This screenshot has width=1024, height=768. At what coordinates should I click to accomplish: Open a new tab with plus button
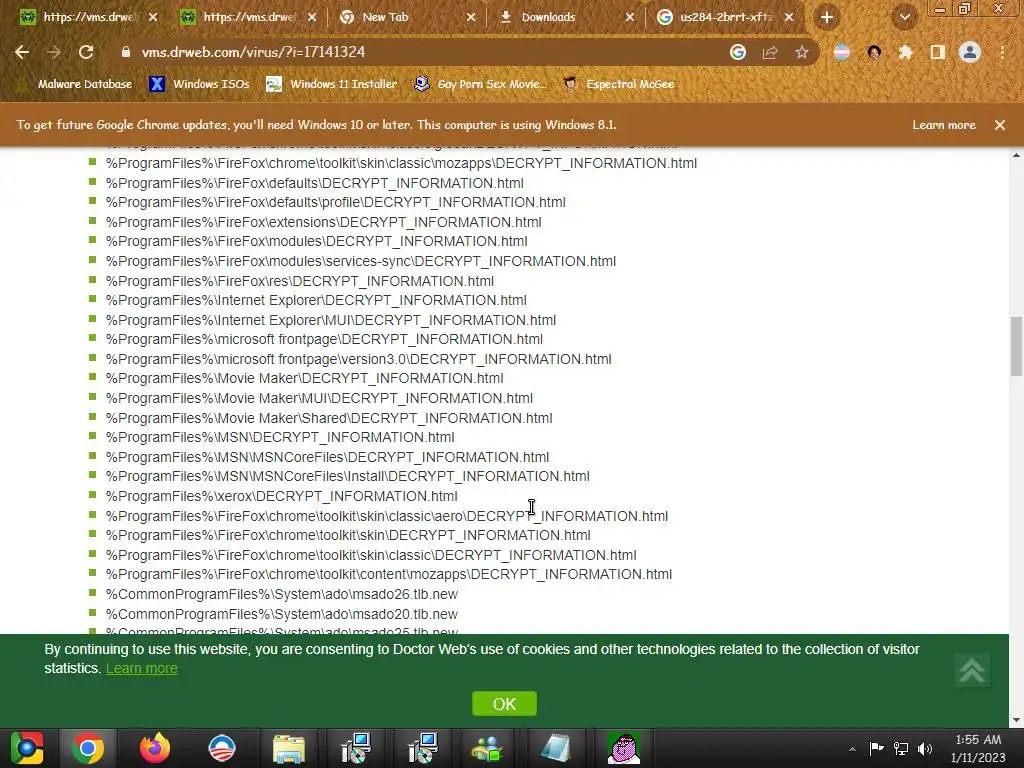(x=827, y=17)
